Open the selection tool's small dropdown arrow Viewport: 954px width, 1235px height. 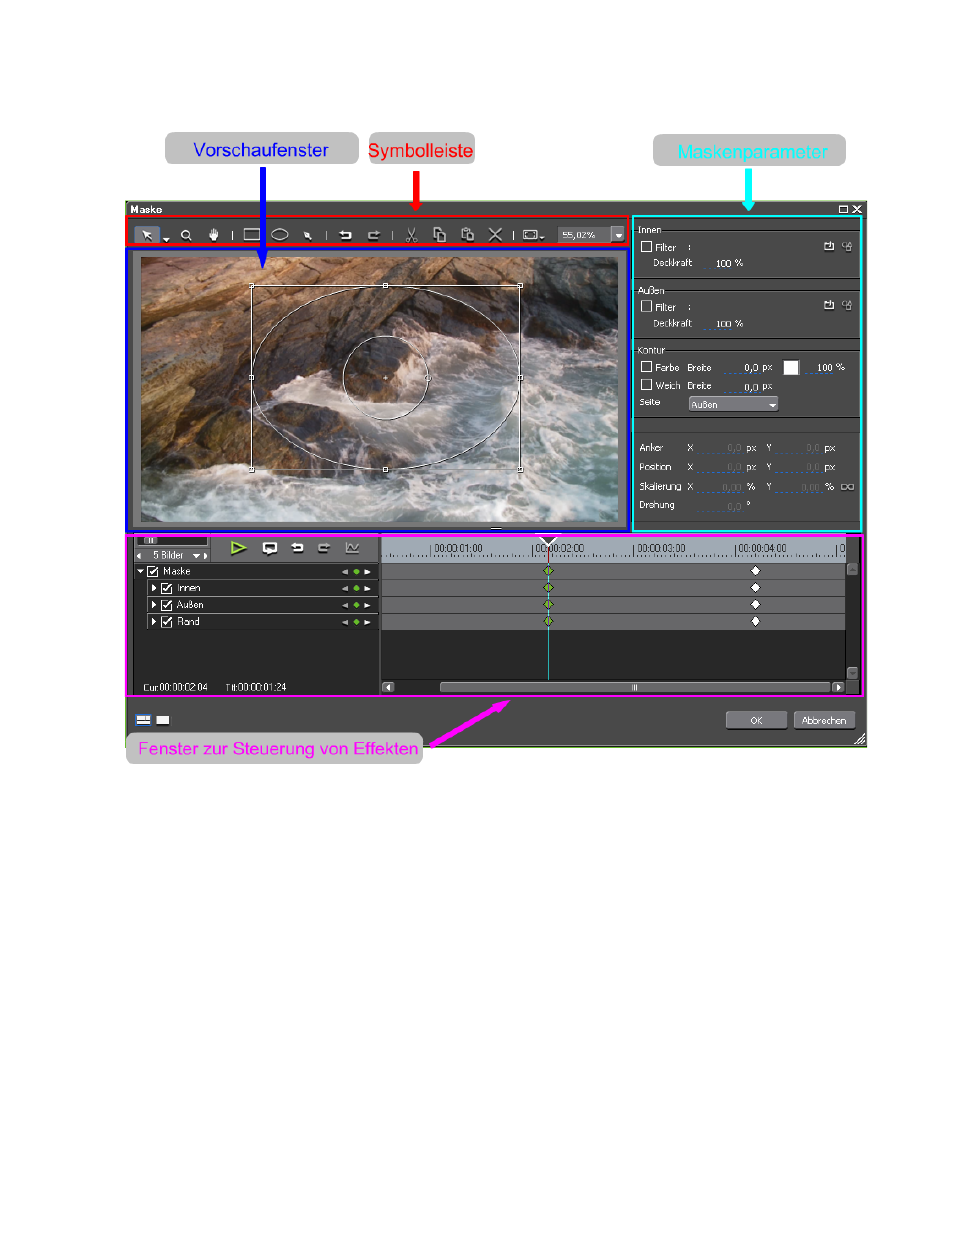166,239
